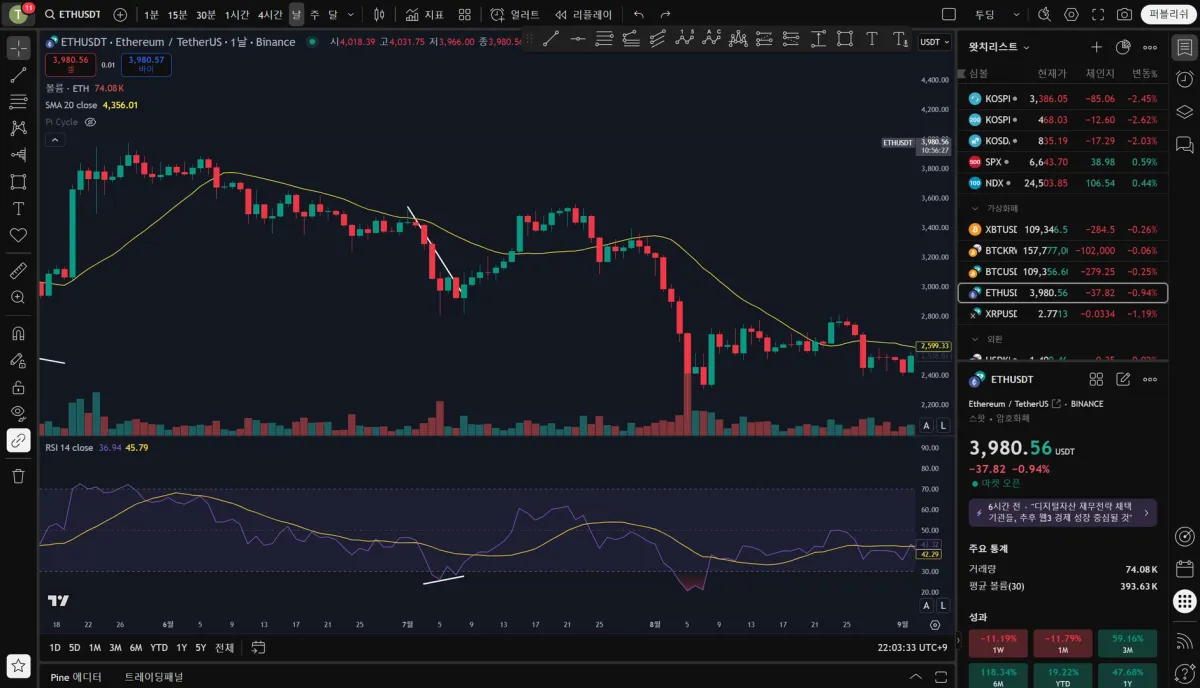Screen dimensions: 1200x688
Task: Open the heart icons tool
Action: 18,235
